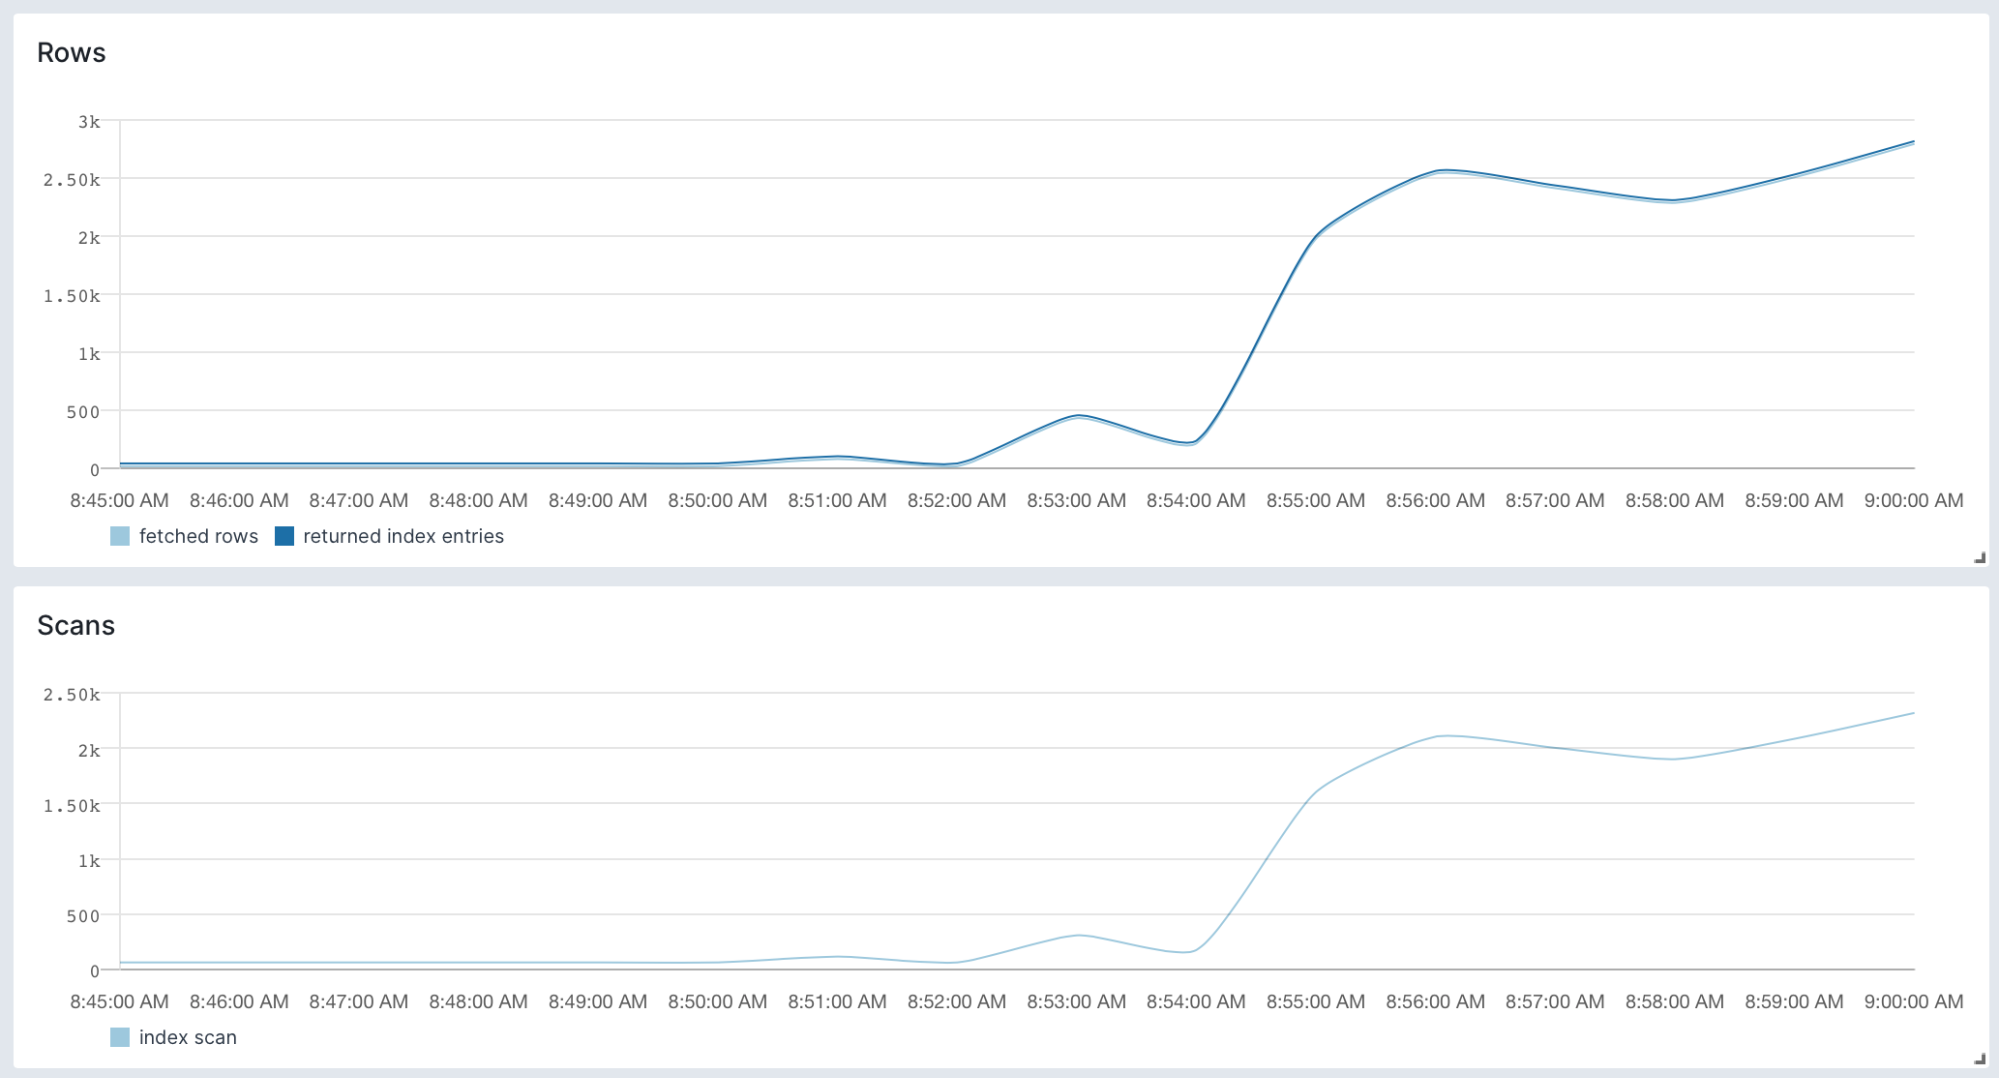Screen dimensions: 1999x1078
Task: Click the fetched rows color swatch
Action: tap(120, 536)
